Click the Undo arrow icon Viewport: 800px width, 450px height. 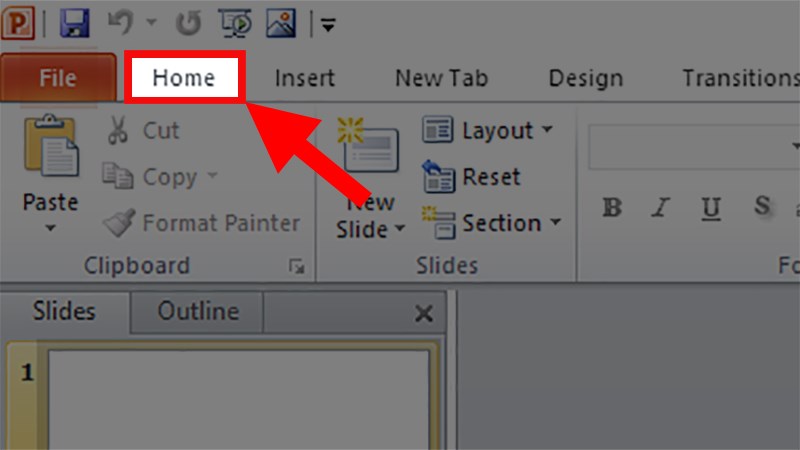coord(120,22)
